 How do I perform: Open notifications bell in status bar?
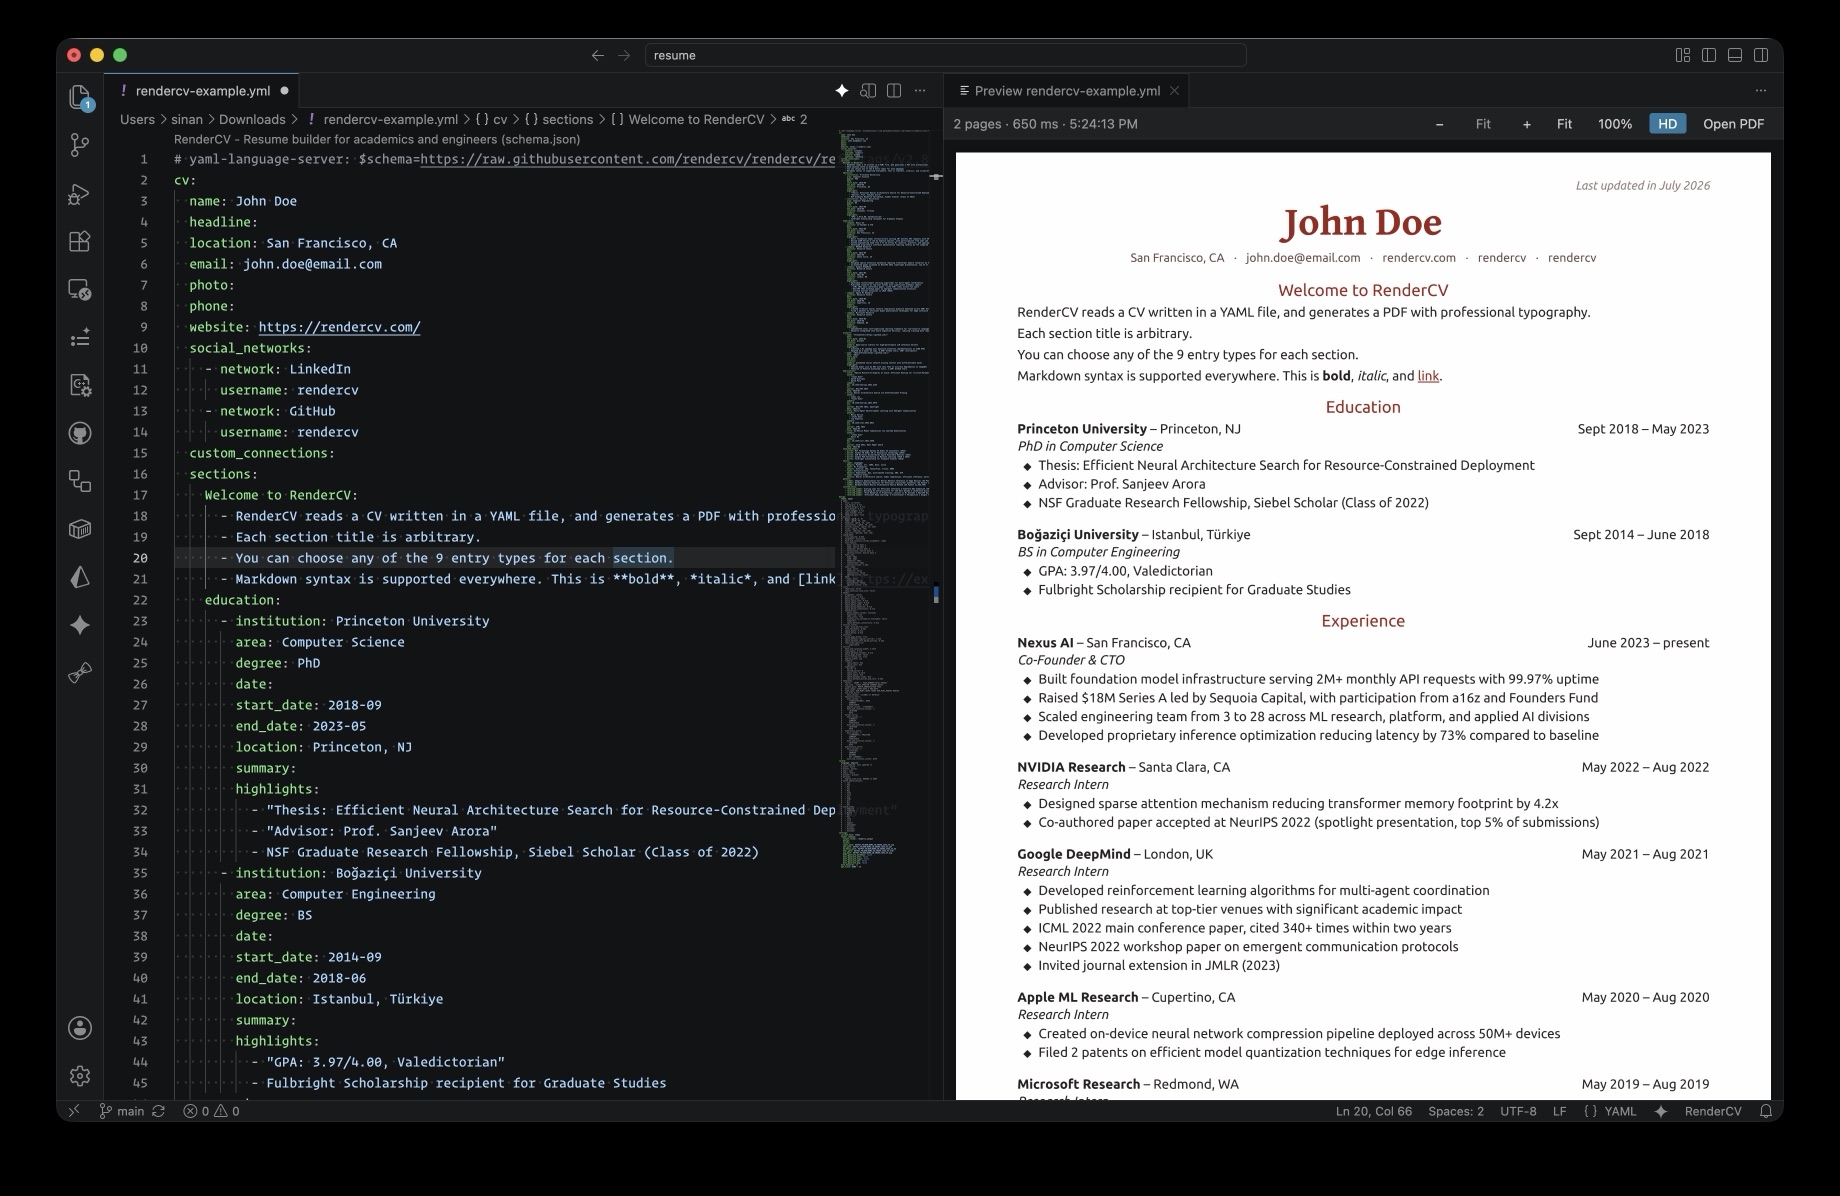coord(1766,1111)
